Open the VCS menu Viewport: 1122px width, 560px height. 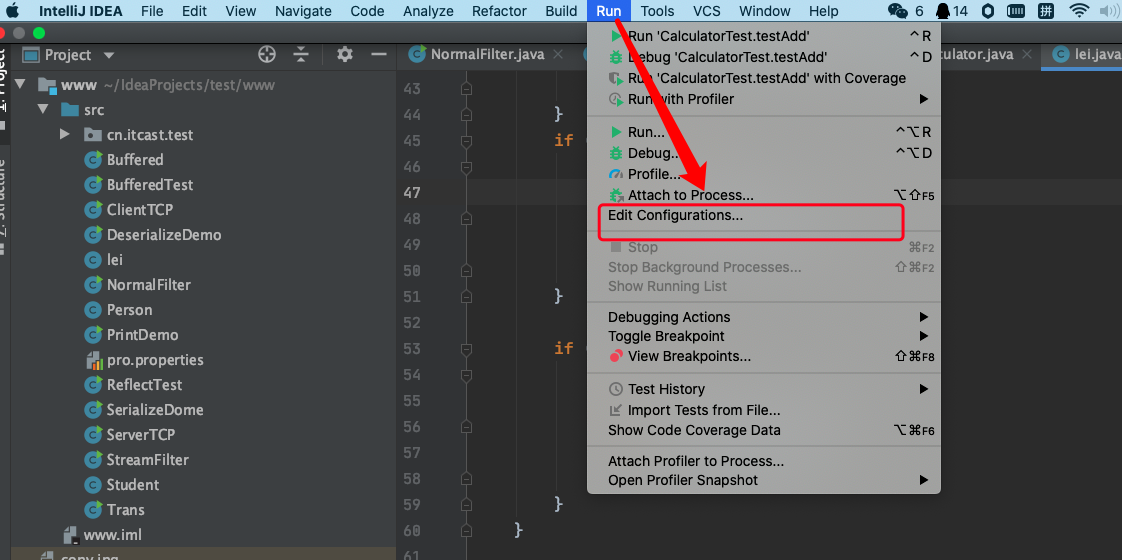(706, 11)
